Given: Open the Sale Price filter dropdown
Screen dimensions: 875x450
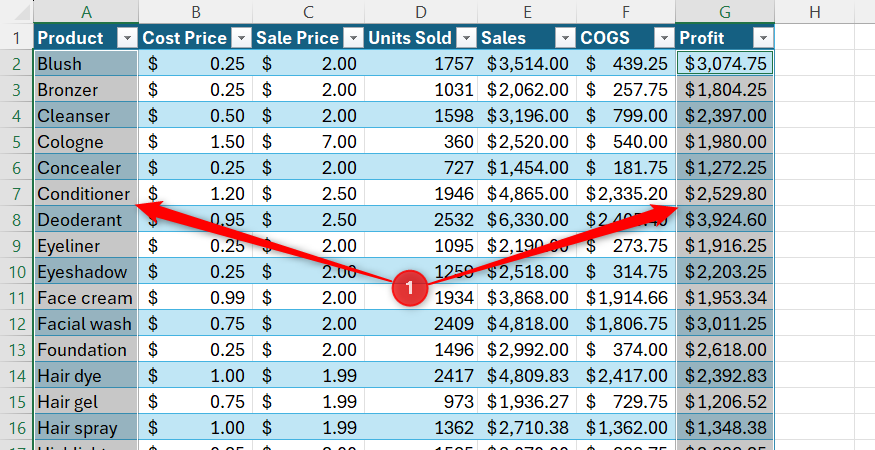Looking at the screenshot, I should click(353, 38).
